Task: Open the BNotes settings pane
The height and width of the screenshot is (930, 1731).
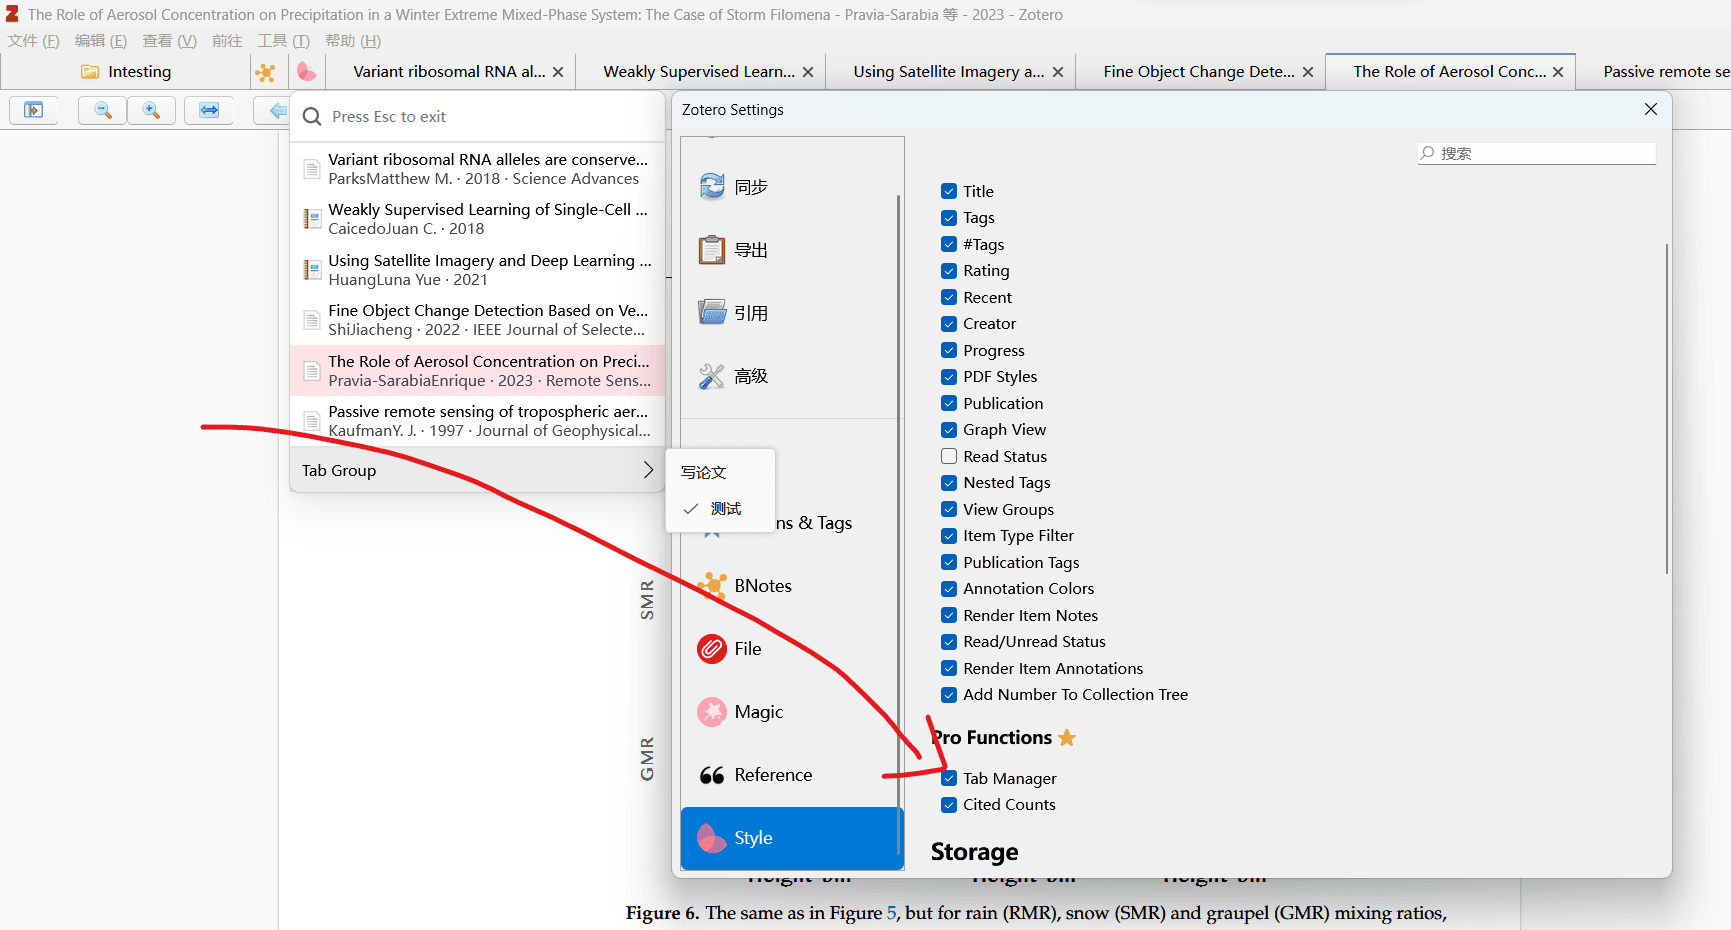Action: click(x=762, y=586)
